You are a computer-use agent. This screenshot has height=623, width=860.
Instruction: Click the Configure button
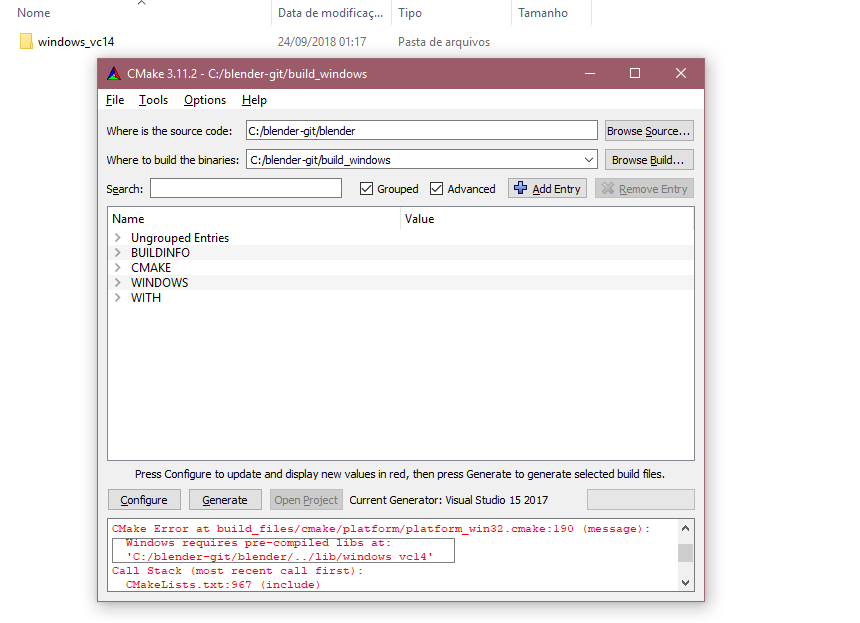pyautogui.click(x=144, y=500)
